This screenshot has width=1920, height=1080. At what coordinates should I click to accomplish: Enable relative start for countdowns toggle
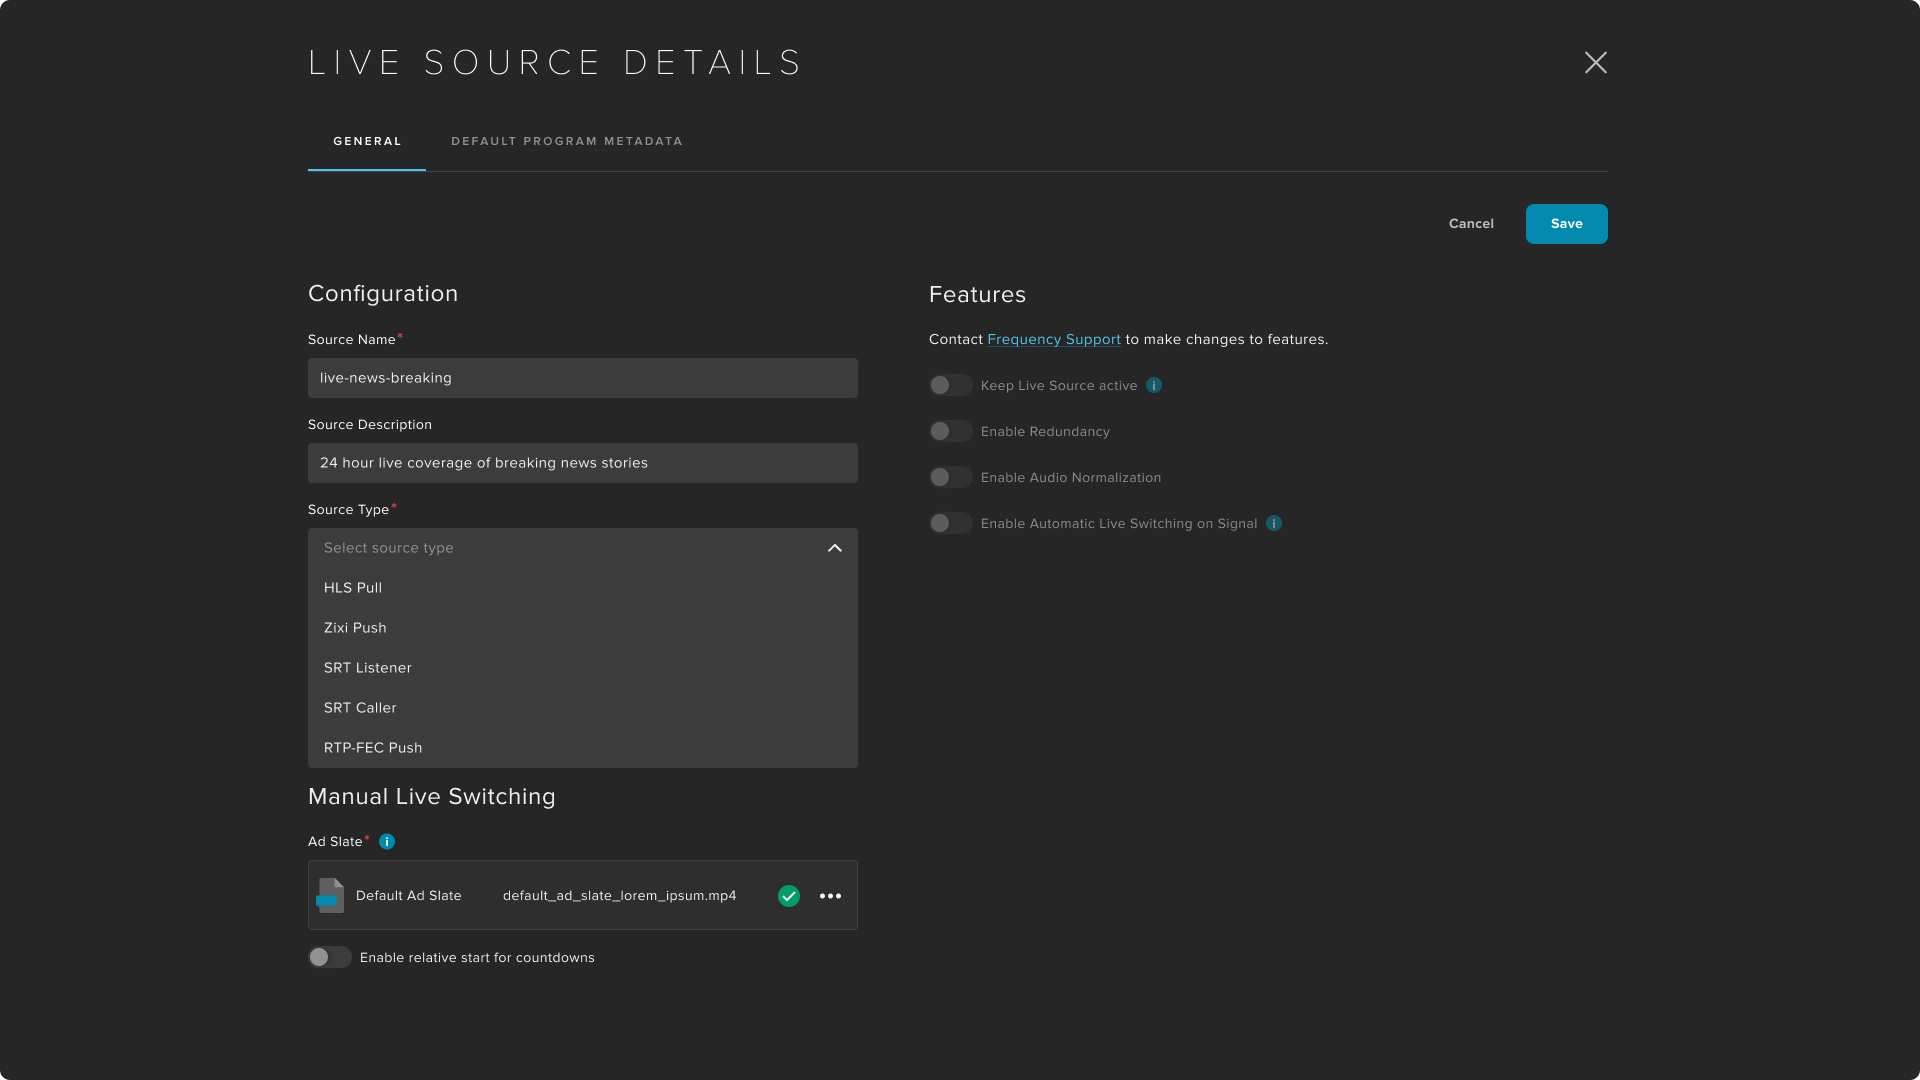click(329, 957)
